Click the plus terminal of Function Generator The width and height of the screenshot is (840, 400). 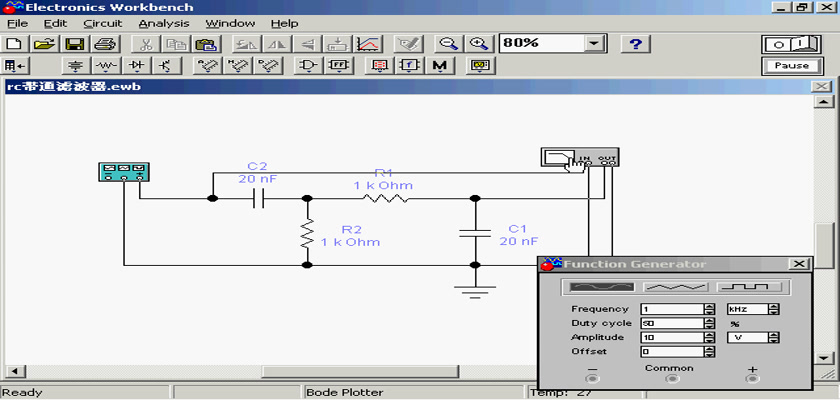point(753,379)
